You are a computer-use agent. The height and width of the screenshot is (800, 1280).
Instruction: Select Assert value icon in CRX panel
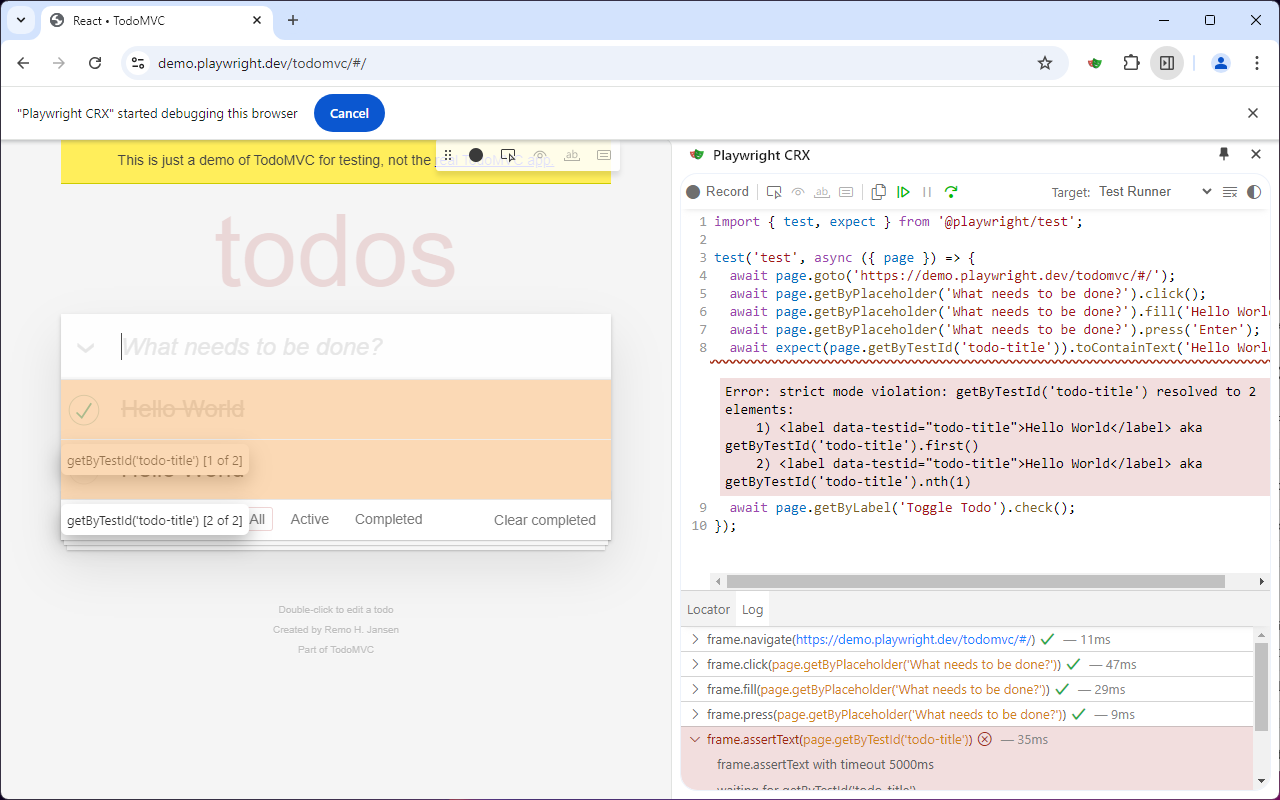[x=846, y=192]
